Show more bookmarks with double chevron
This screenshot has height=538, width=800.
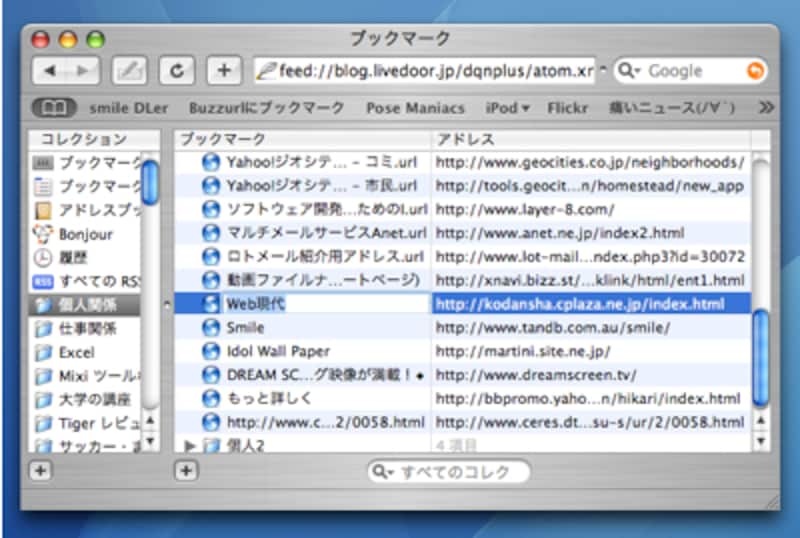click(x=766, y=108)
